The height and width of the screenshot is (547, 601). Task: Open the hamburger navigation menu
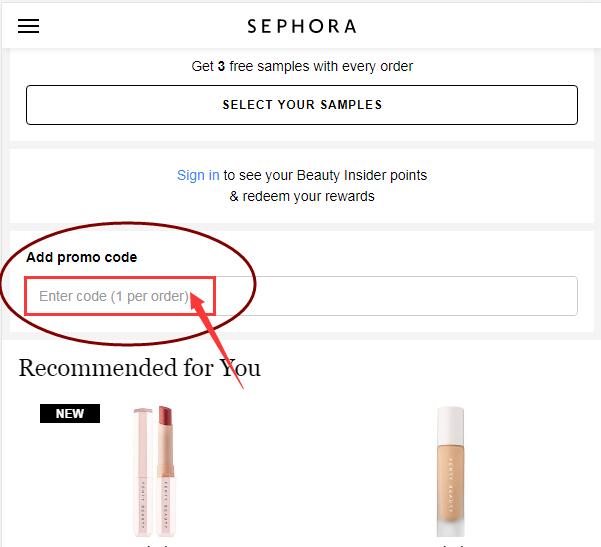(x=28, y=26)
